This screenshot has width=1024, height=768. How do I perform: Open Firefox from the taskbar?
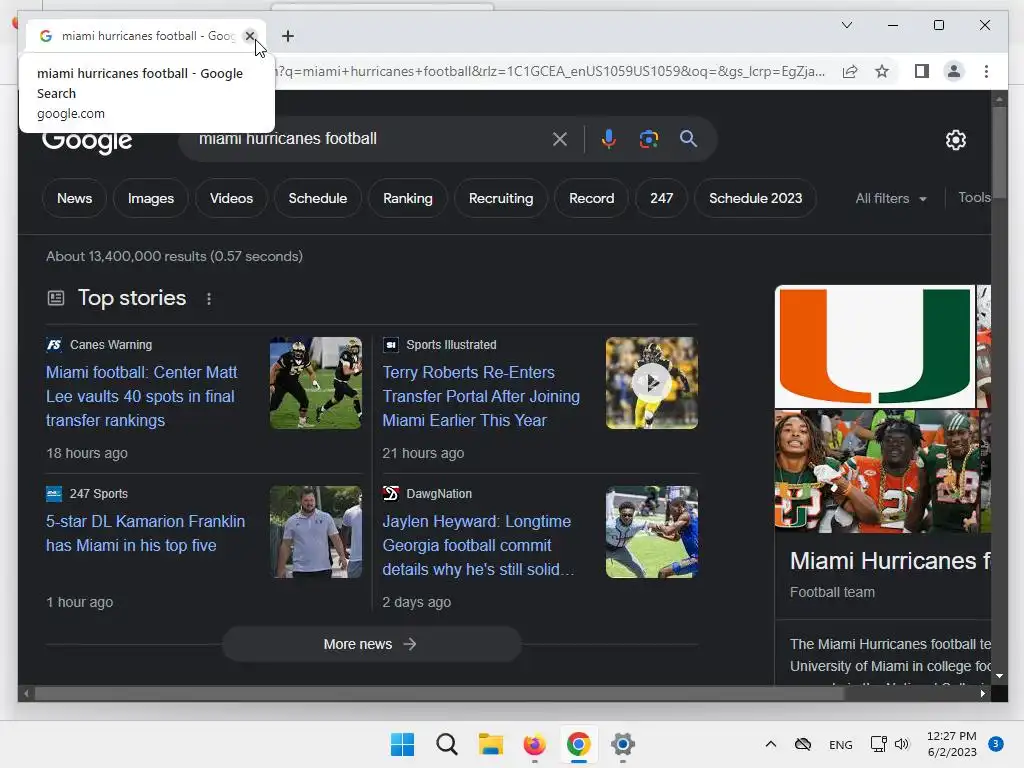[x=534, y=744]
